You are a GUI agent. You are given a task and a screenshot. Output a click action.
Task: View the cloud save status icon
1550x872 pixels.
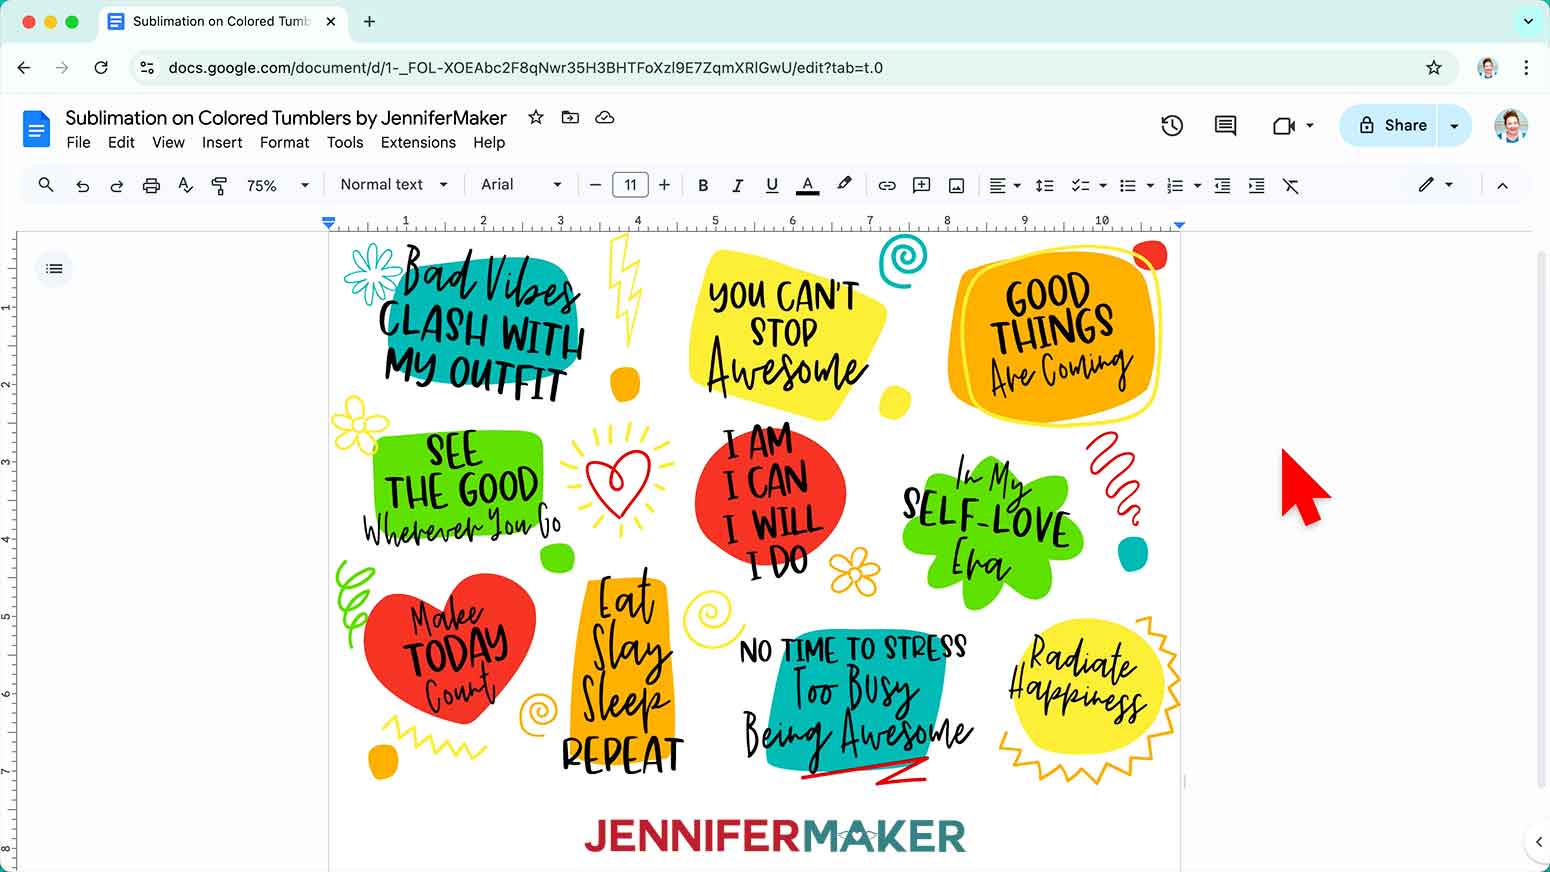(604, 117)
